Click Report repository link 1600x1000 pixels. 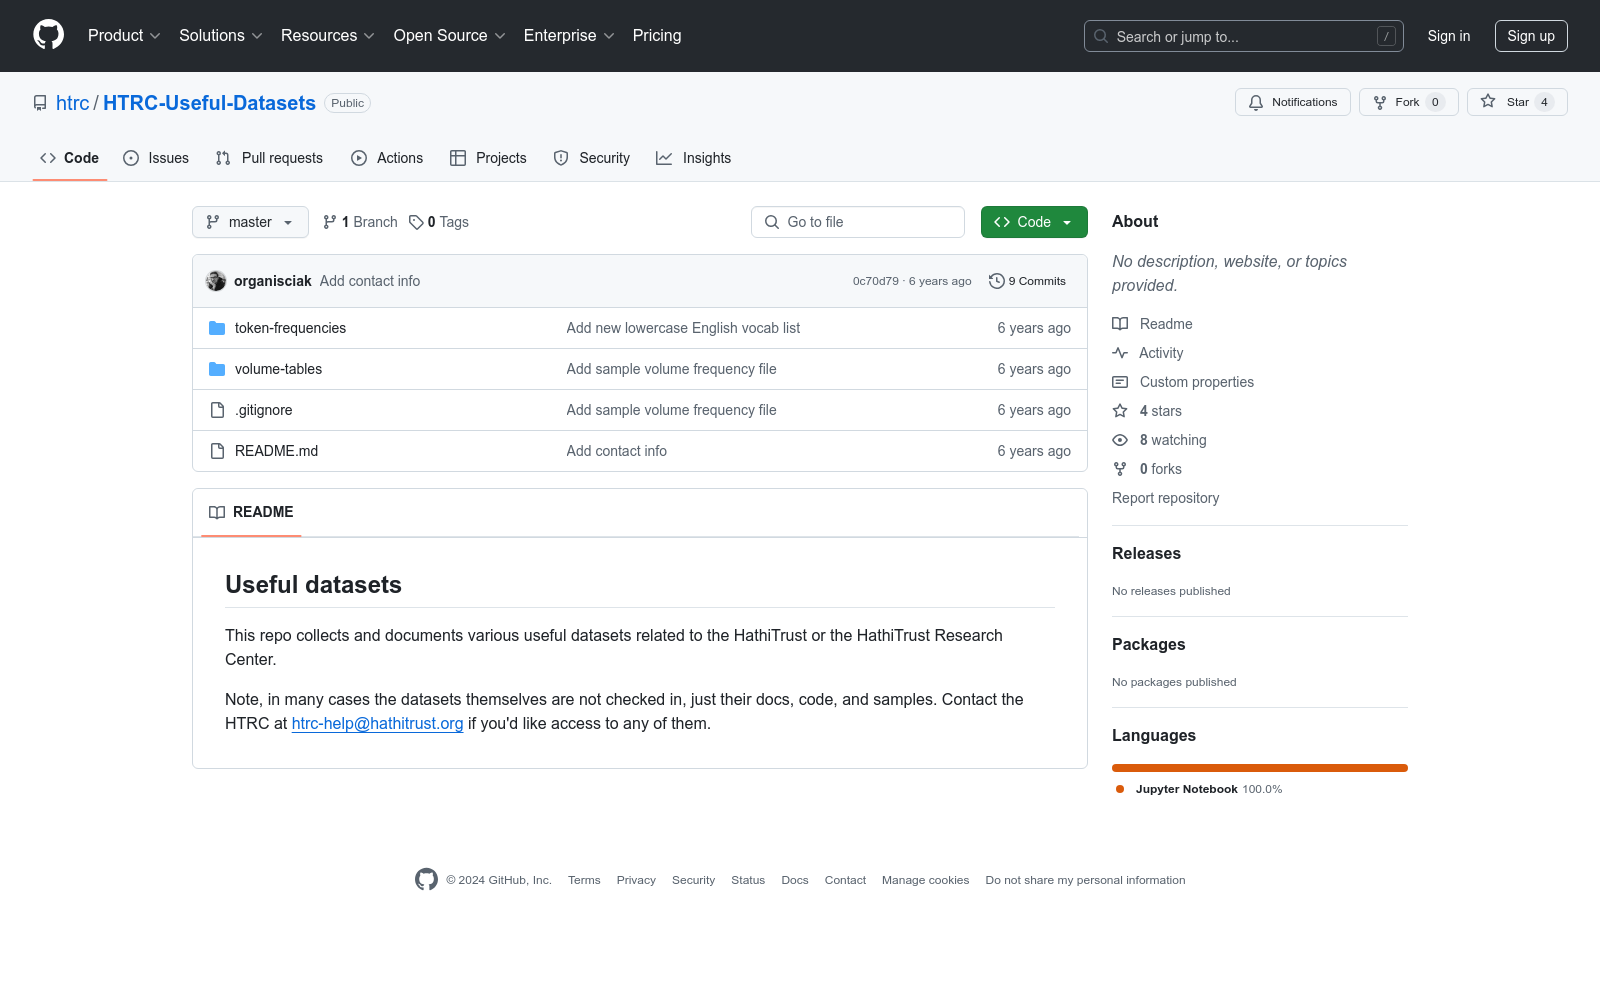1165,498
